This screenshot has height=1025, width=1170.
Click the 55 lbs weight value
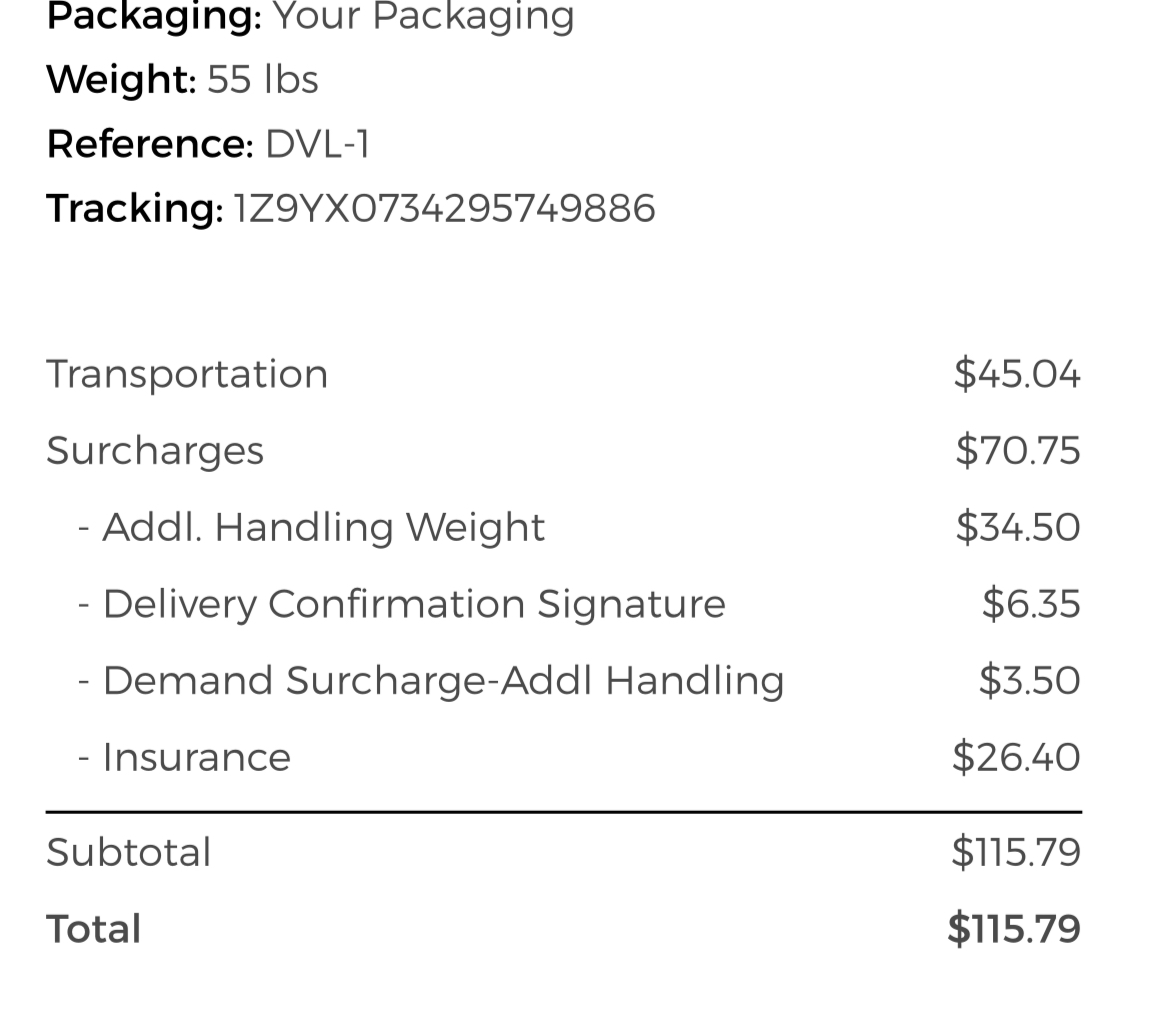(x=262, y=80)
